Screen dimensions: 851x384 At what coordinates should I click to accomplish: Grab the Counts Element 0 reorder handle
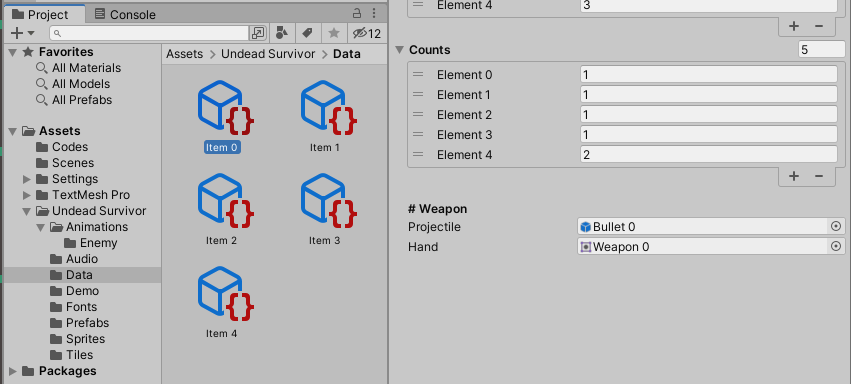pos(418,75)
